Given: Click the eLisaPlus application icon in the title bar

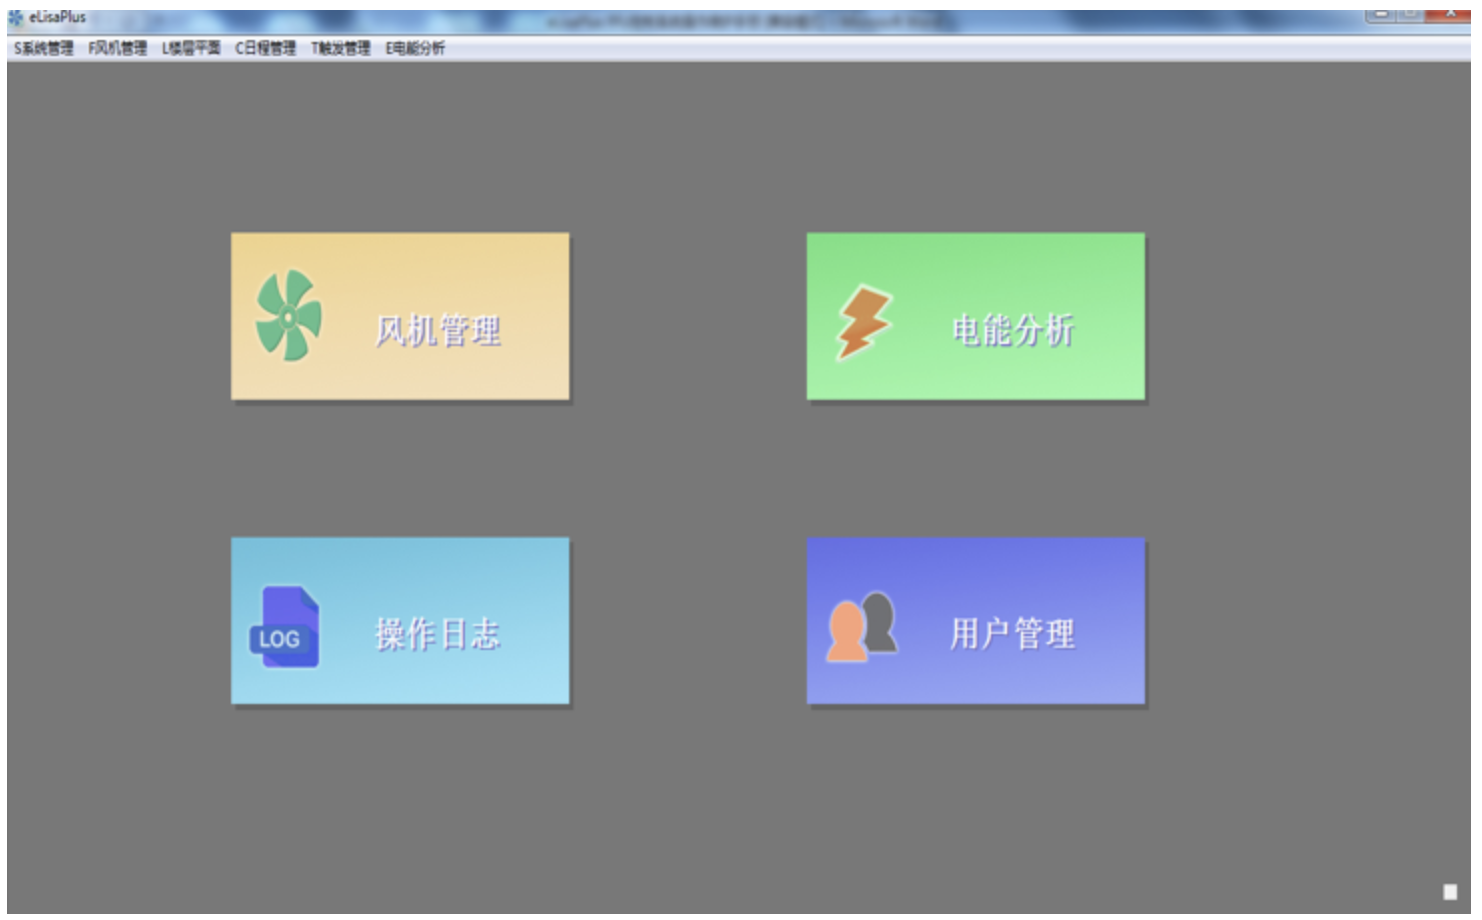Looking at the screenshot, I should [x=14, y=14].
